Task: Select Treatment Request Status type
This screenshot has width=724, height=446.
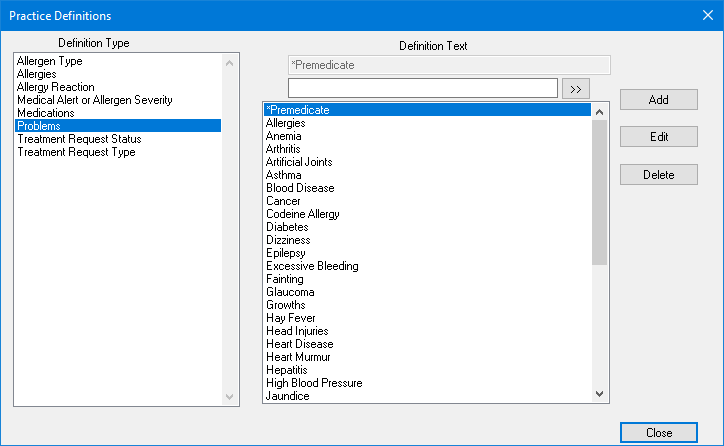Action: click(x=79, y=139)
